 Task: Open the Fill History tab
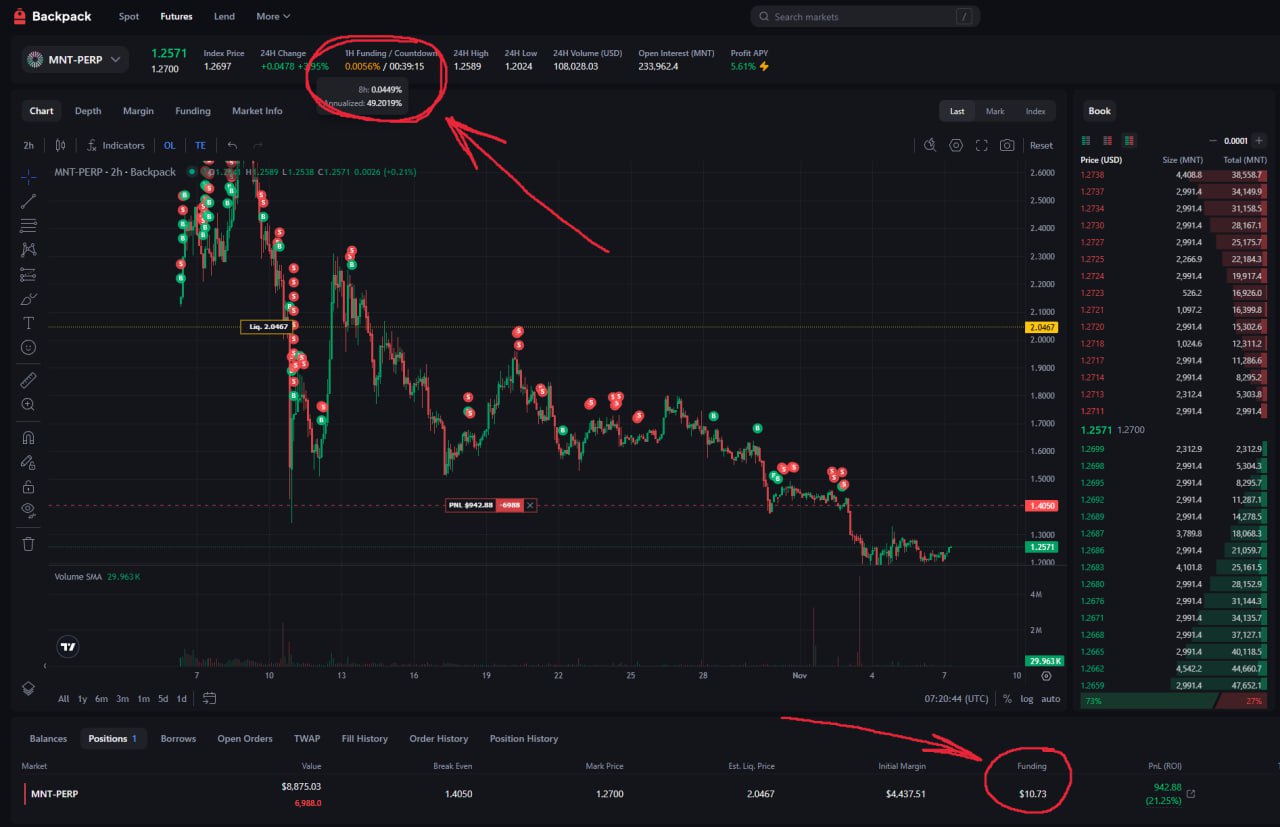coord(365,739)
